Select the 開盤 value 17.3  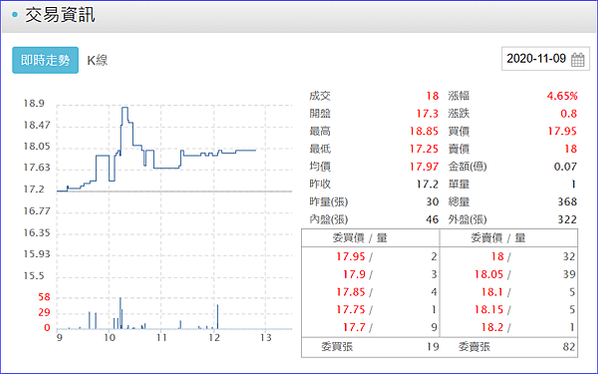(427, 114)
